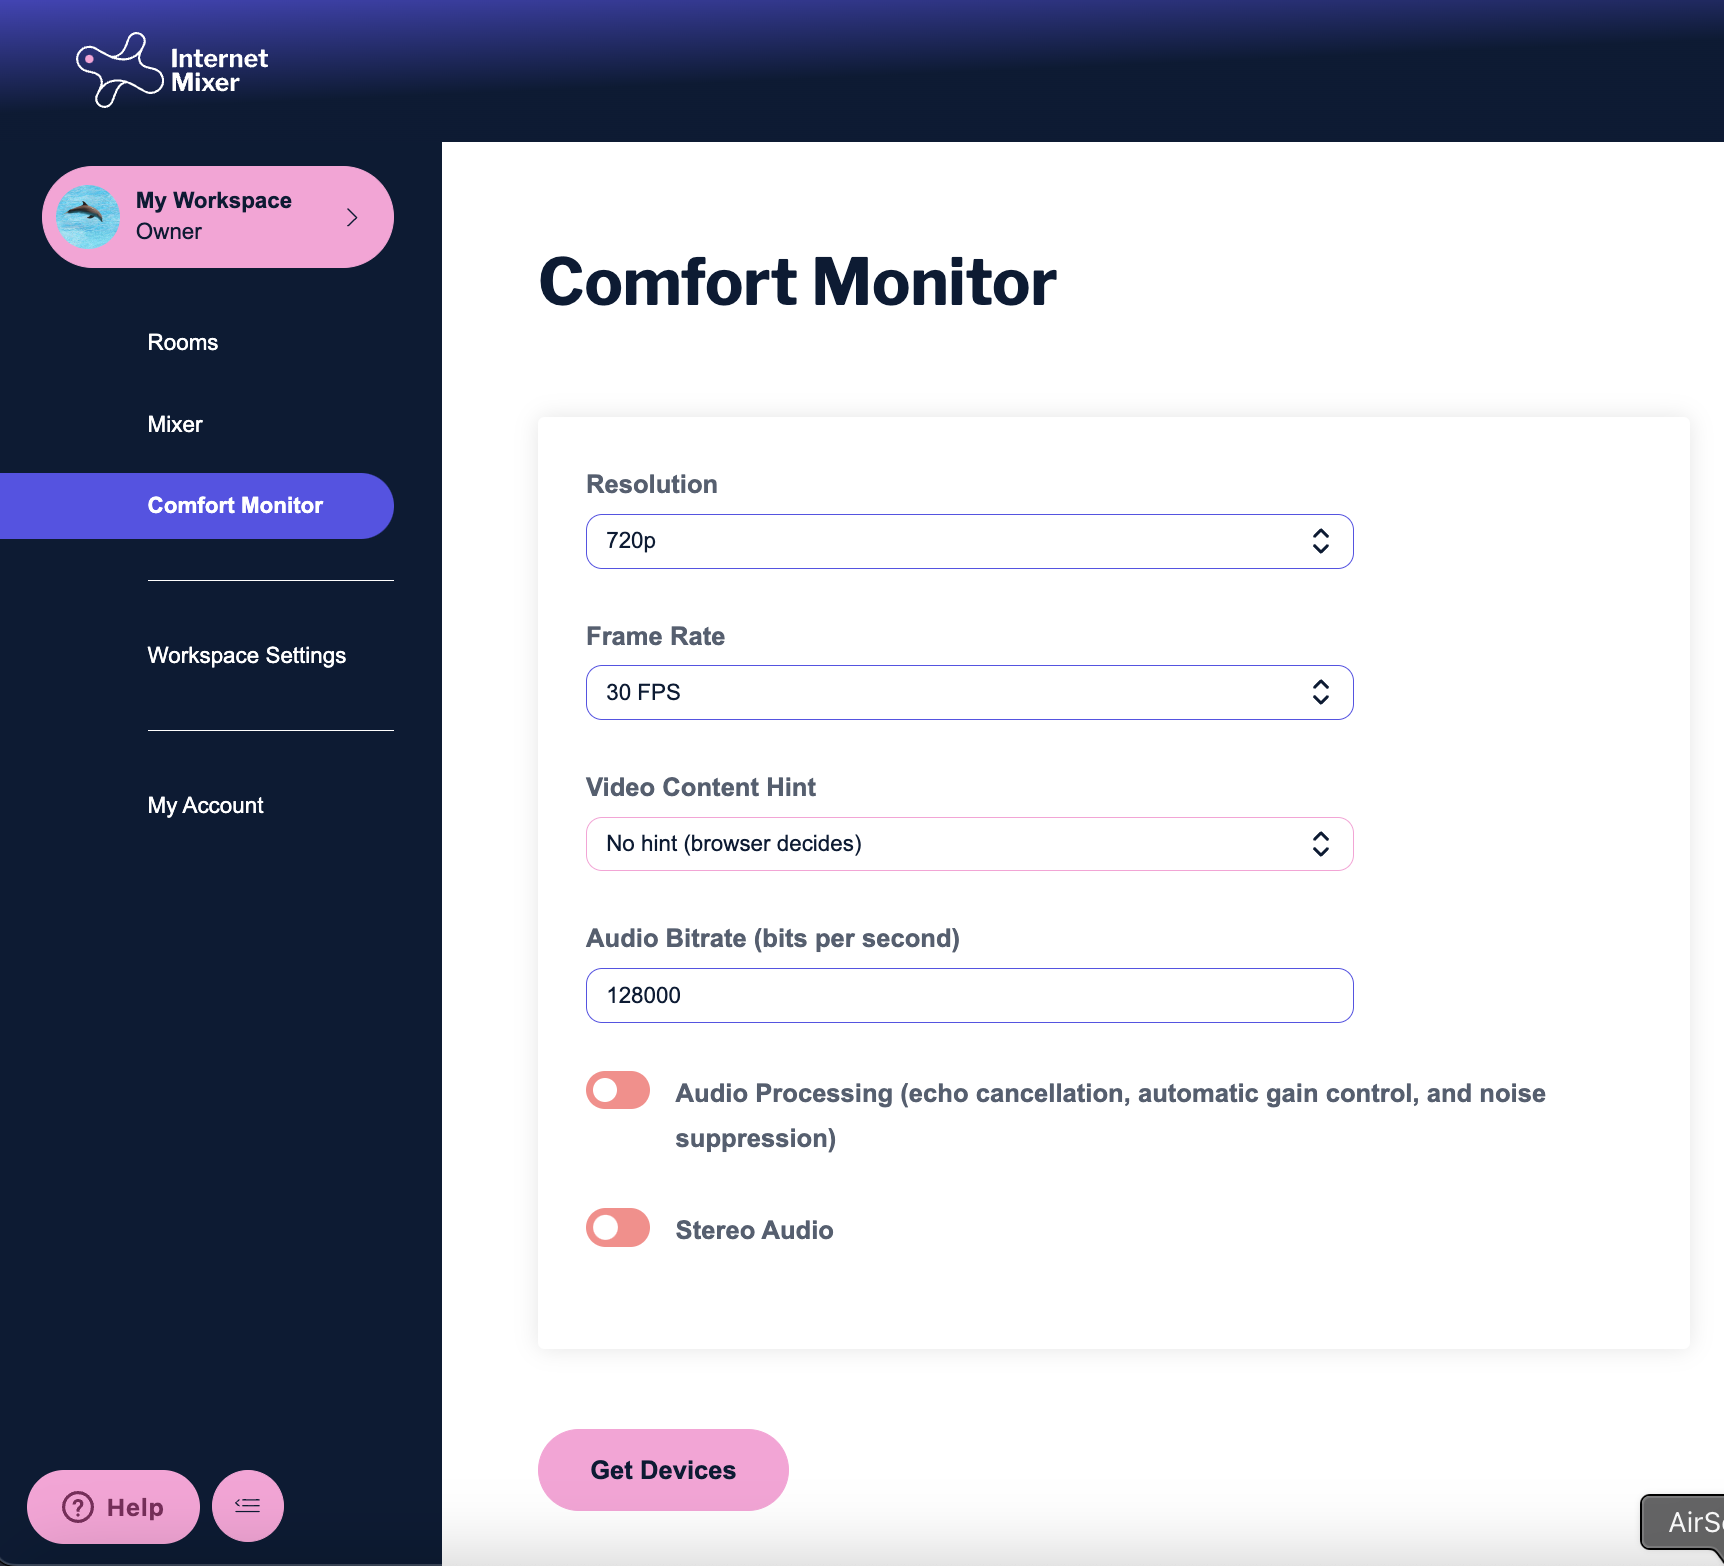Select Rooms in the sidebar
The height and width of the screenshot is (1566, 1724).
point(182,341)
